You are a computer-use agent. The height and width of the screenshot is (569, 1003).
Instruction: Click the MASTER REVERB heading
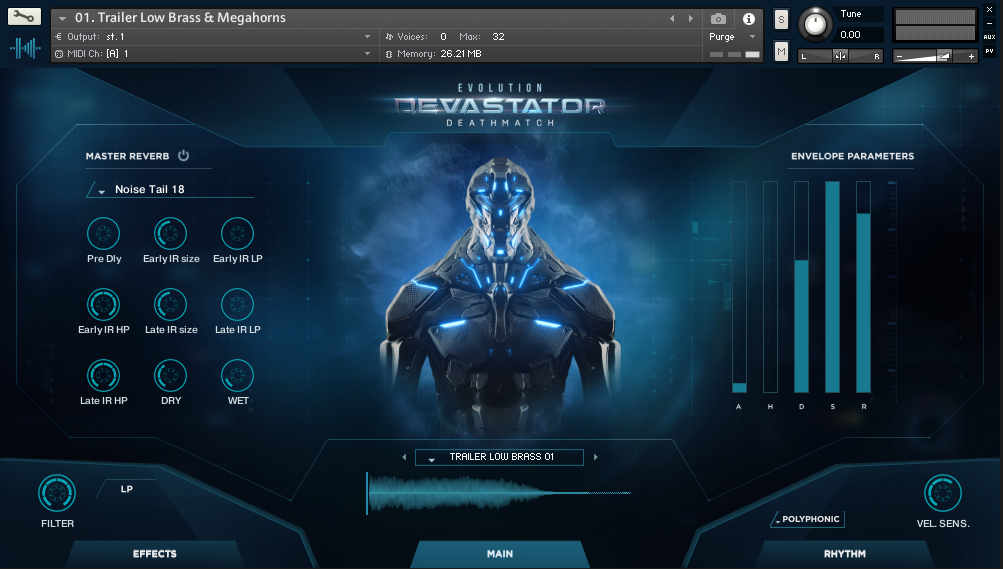127,156
